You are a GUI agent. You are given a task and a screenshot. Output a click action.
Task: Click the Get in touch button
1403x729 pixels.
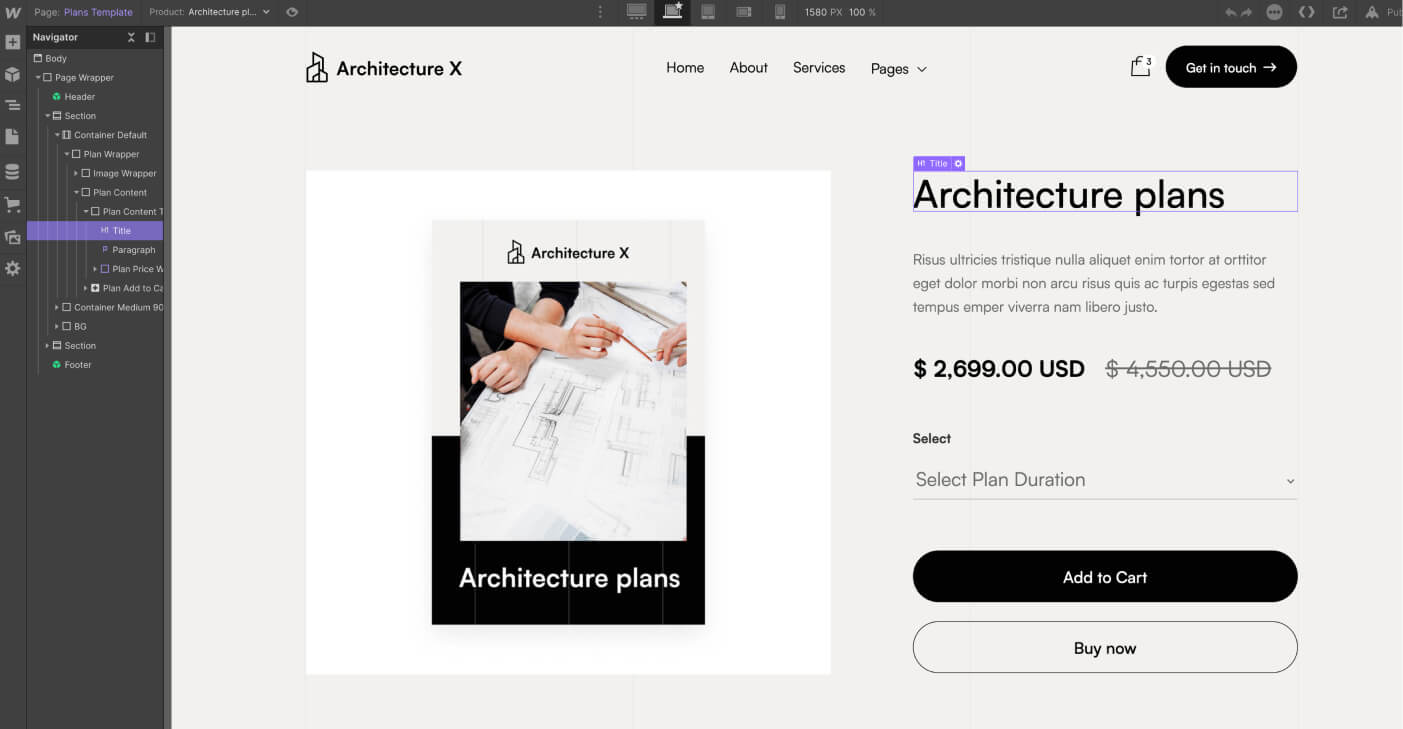click(1231, 67)
